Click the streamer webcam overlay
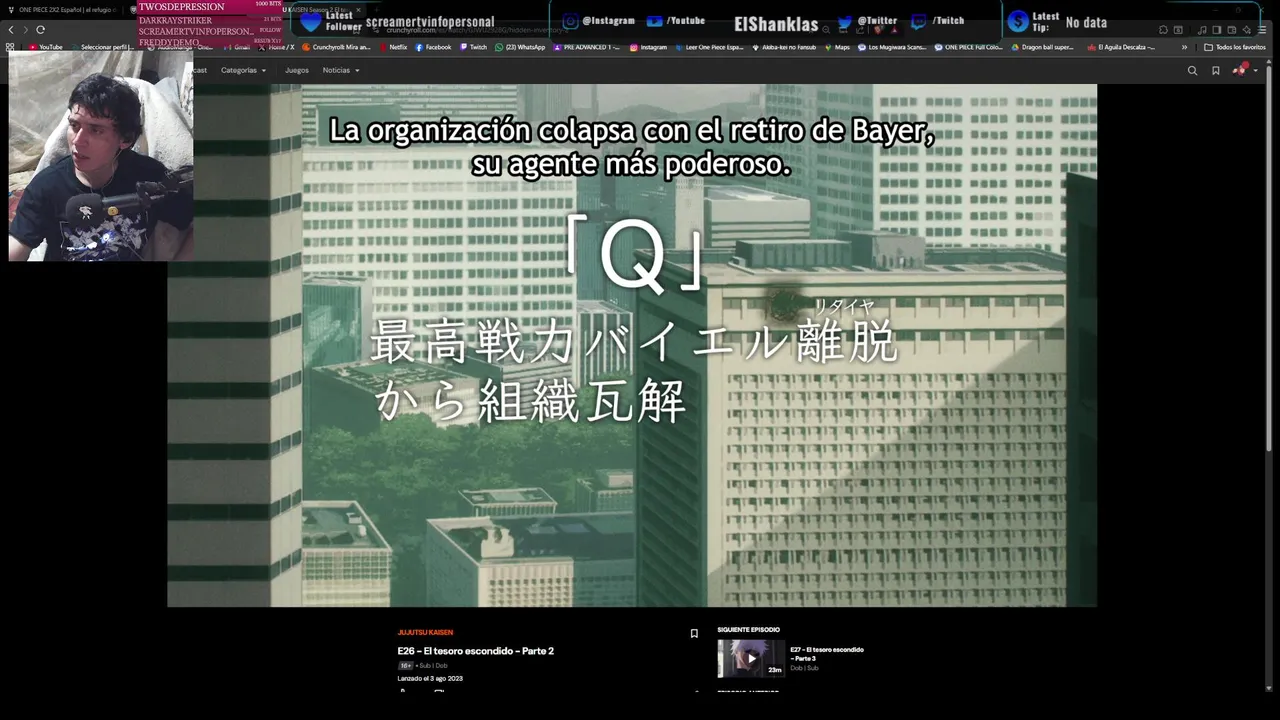This screenshot has height=720, width=1280. pos(100,156)
